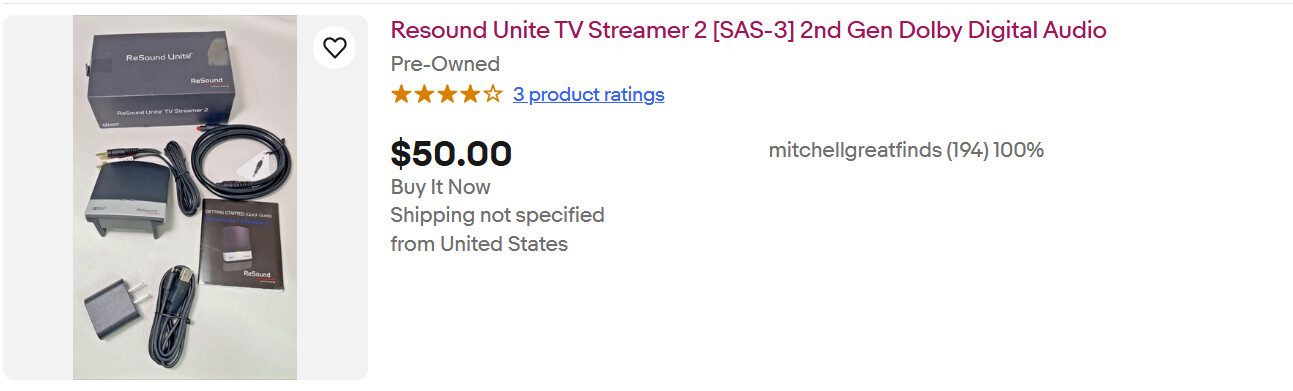Click the first filled orange rating star
The width and height of the screenshot is (1293, 391).
(x=402, y=95)
